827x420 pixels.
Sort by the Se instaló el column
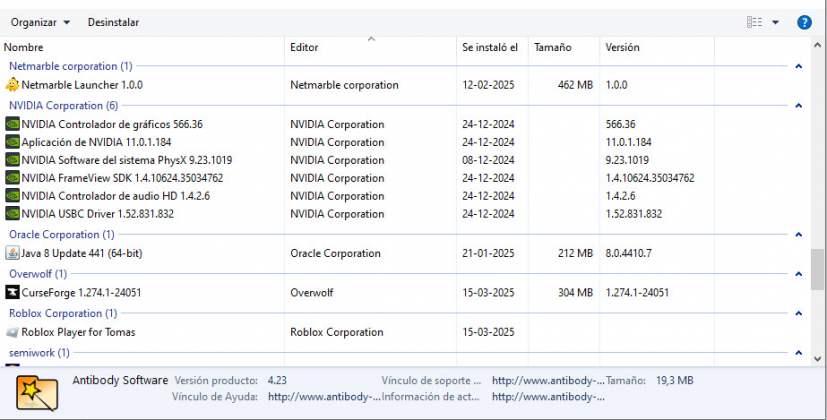[x=492, y=47]
